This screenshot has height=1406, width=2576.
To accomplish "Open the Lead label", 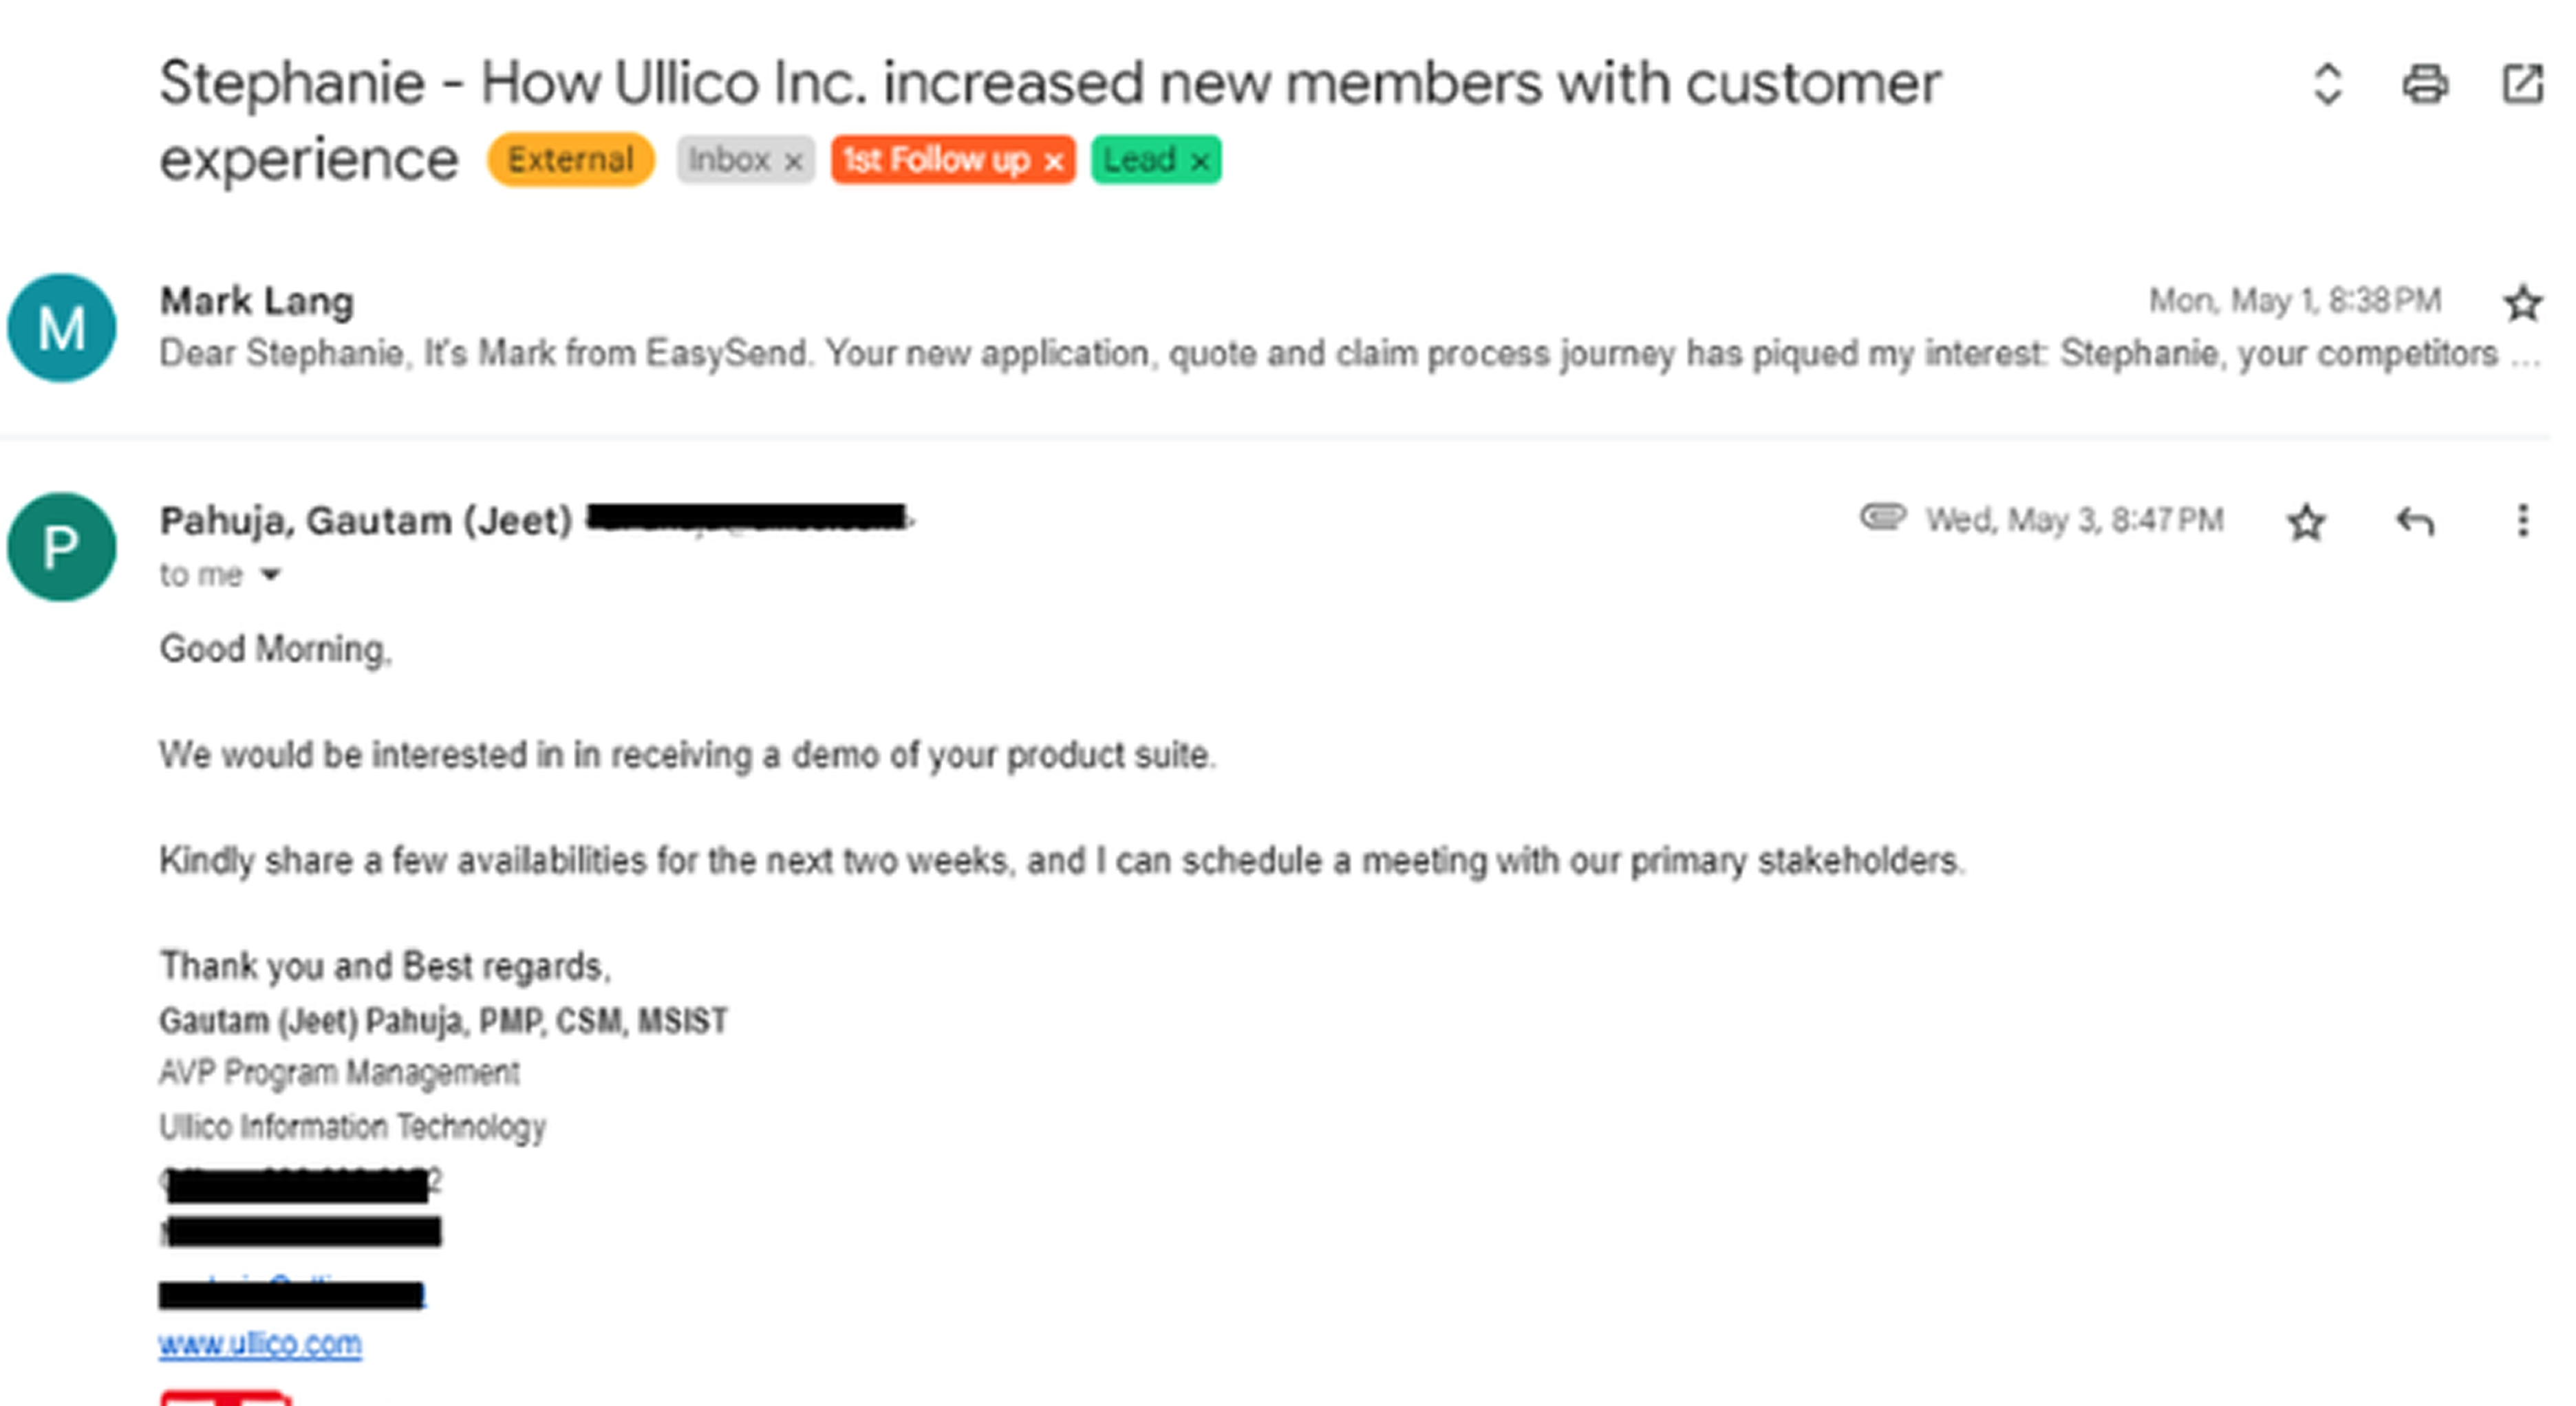I will coord(1139,160).
